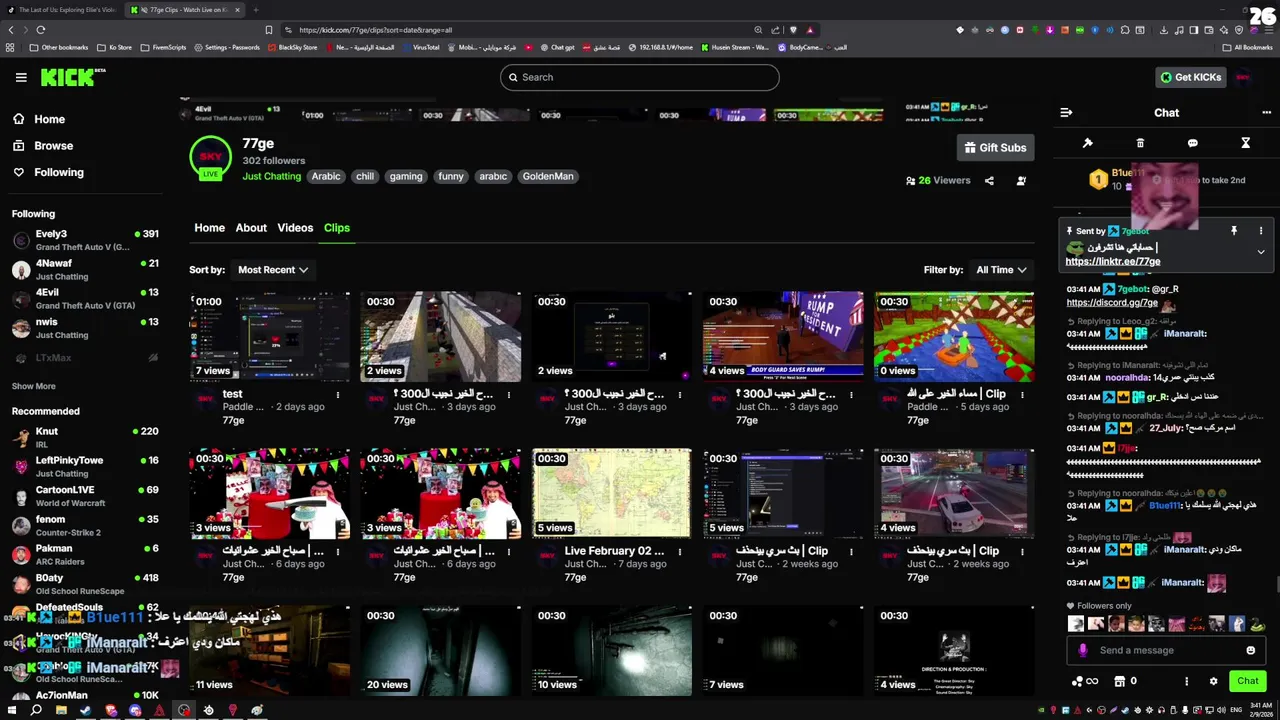Click the three-dot menu beside chat gear

[x=1187, y=681]
